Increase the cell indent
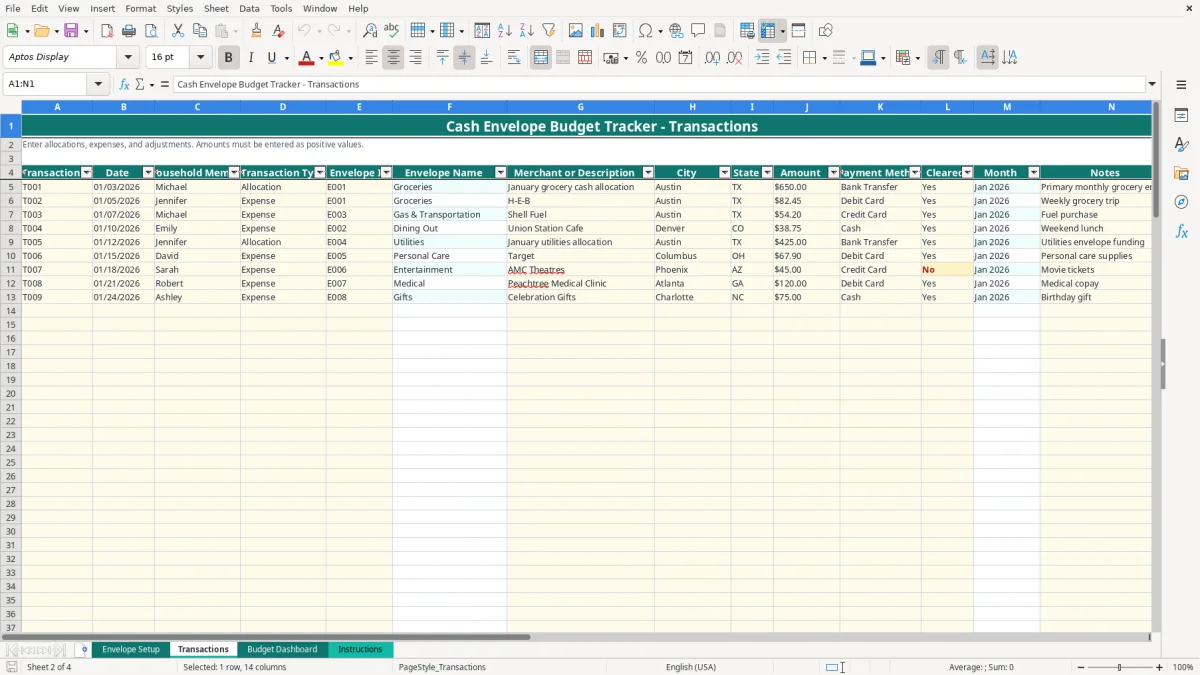Viewport: 1200px width, 675px height. click(762, 58)
